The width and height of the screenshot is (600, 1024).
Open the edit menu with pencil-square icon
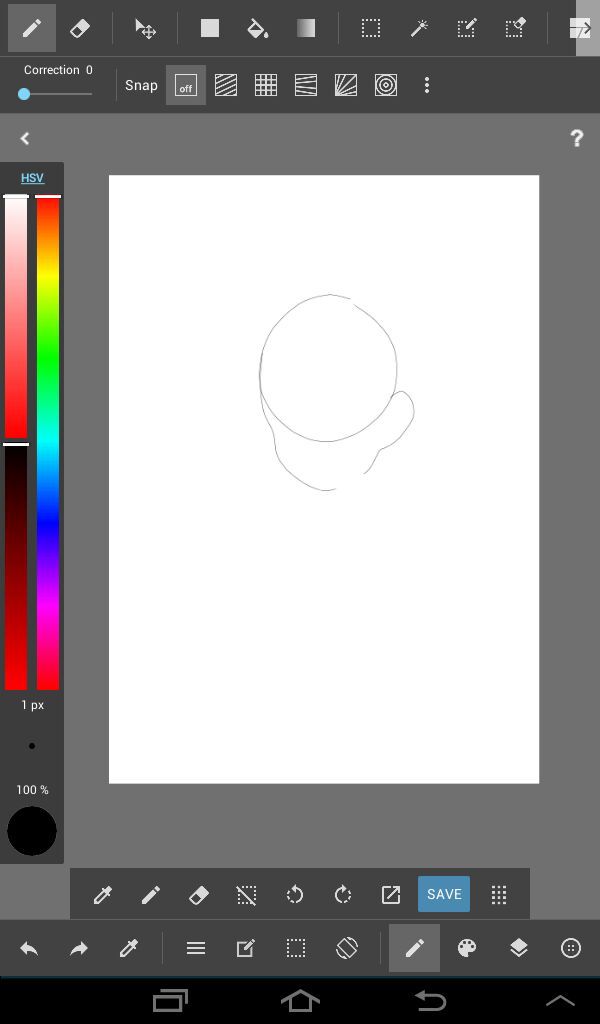[245, 948]
